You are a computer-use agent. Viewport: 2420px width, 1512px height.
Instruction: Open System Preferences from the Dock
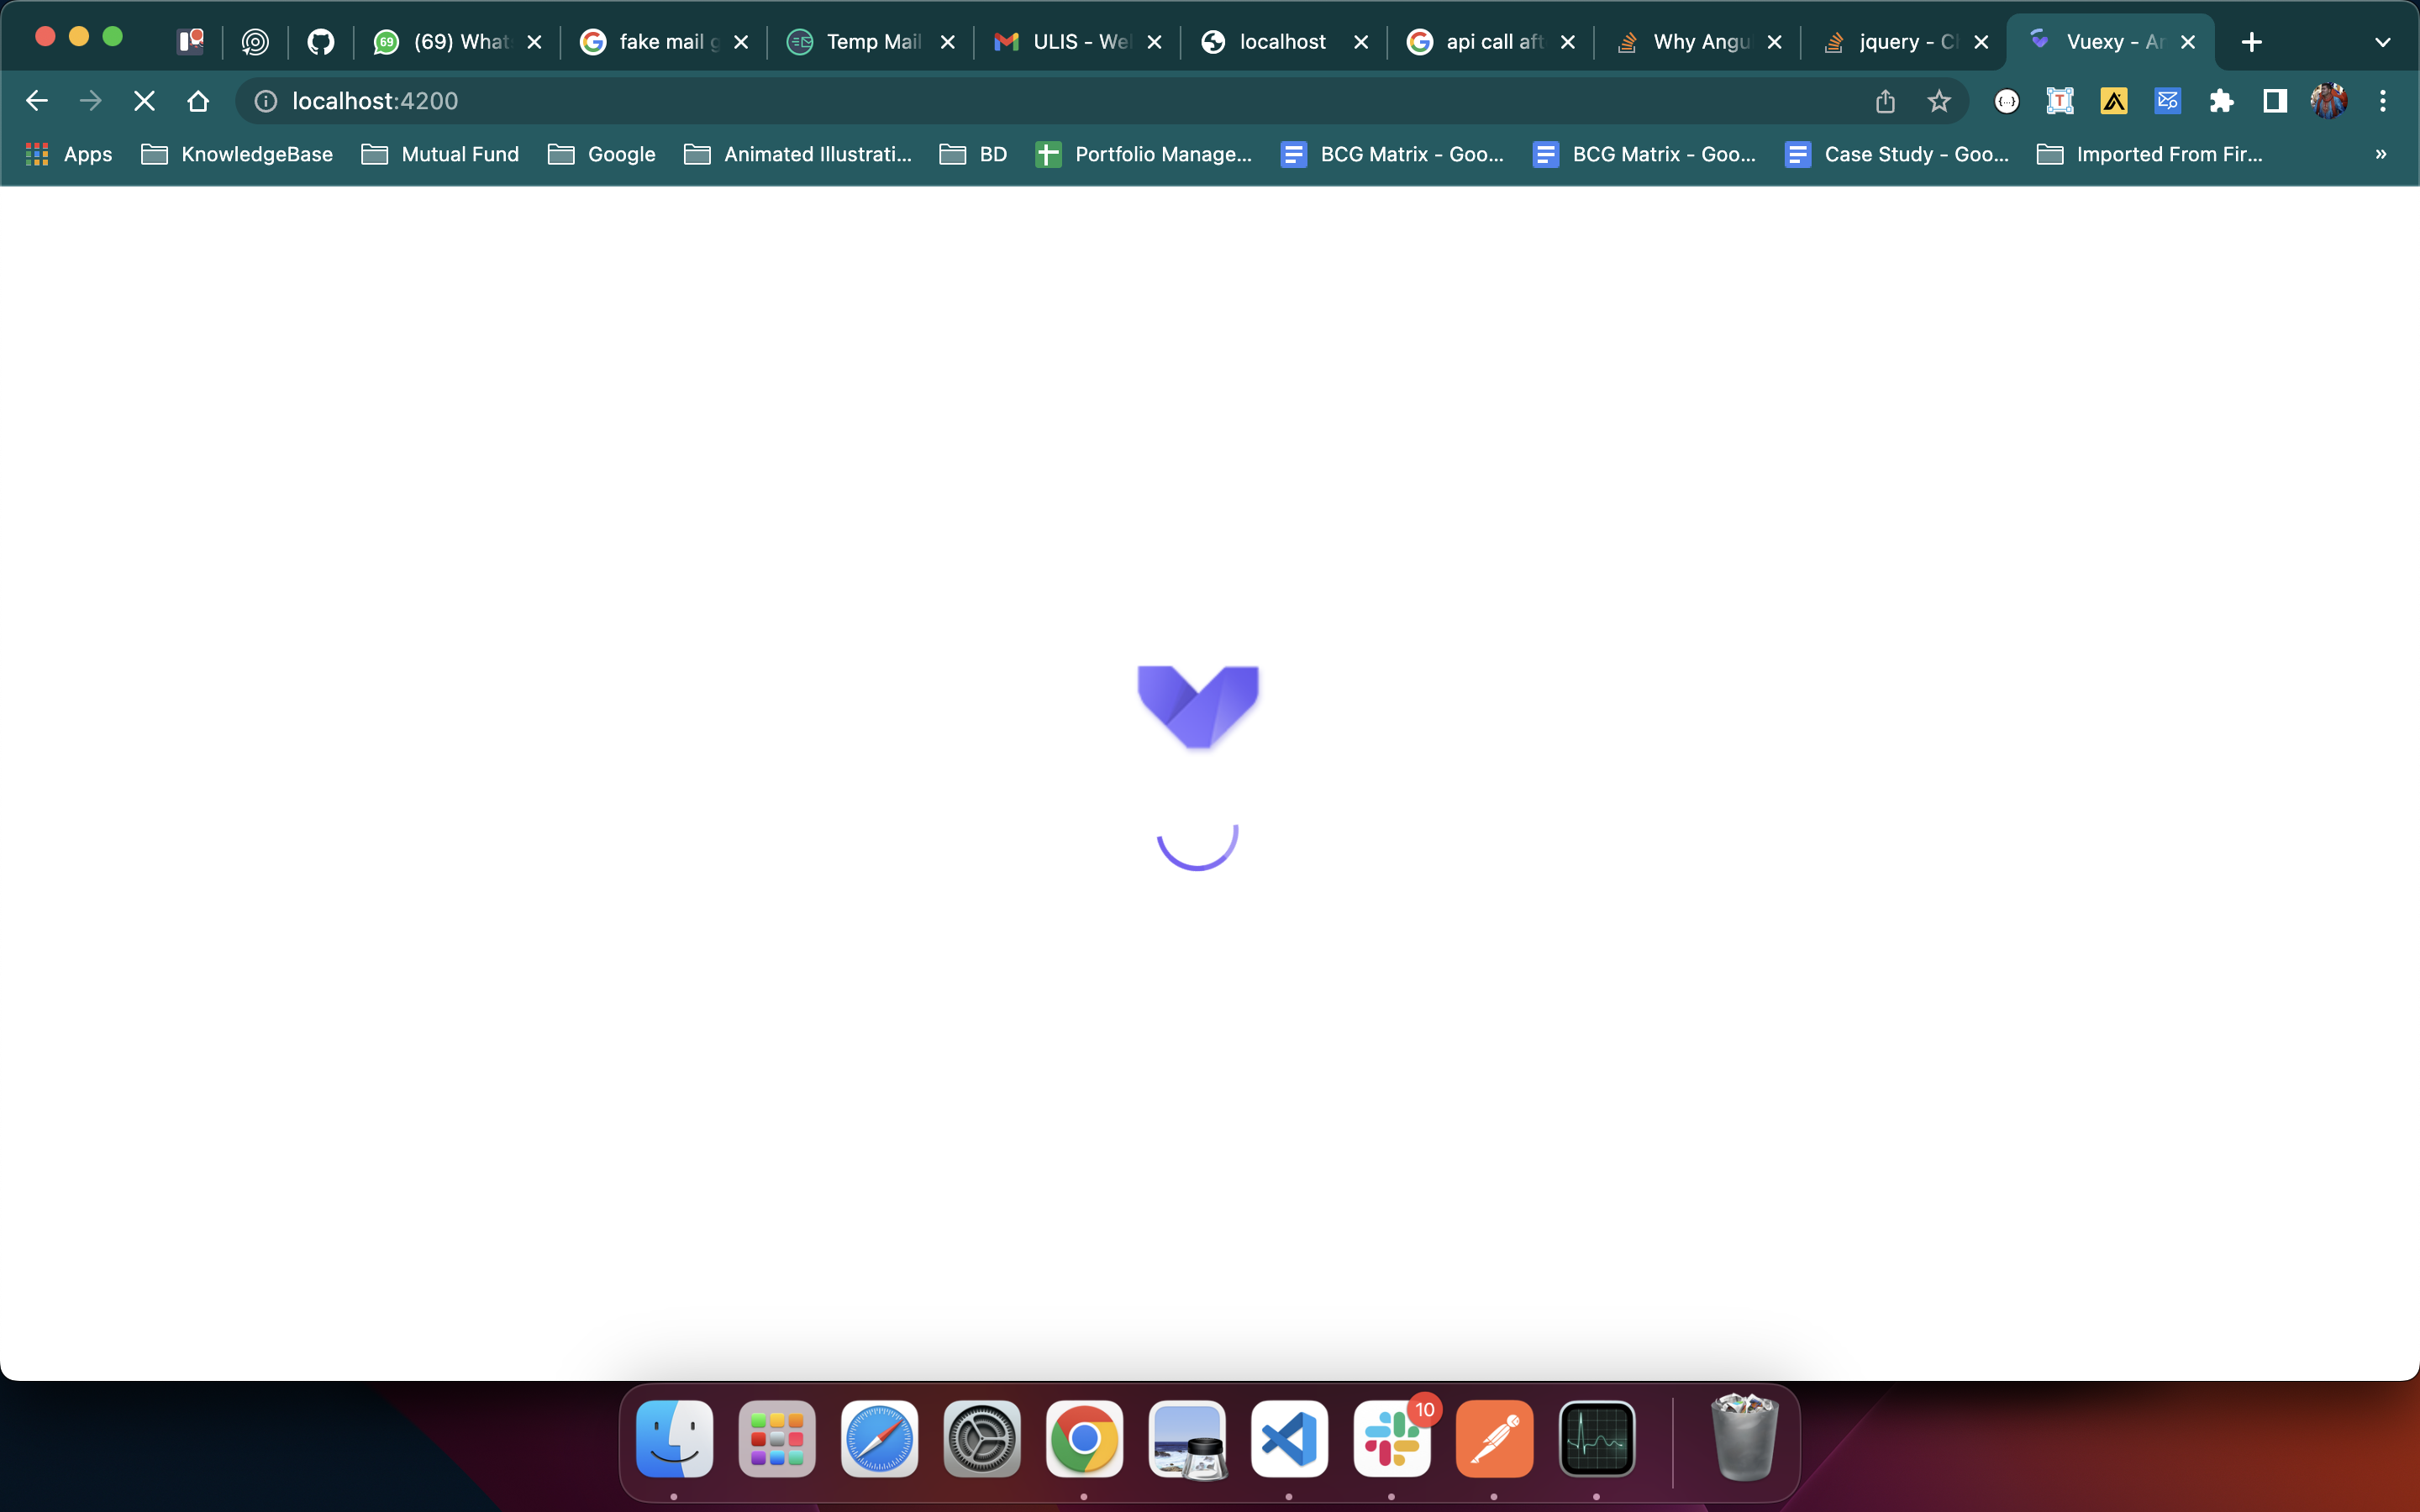[x=982, y=1439]
